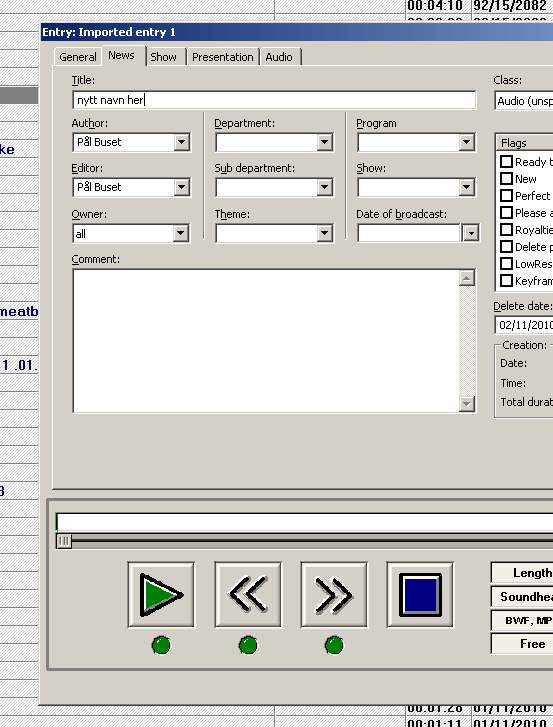Open the Date of broadcast picker
553x727 pixels.
pos(470,233)
